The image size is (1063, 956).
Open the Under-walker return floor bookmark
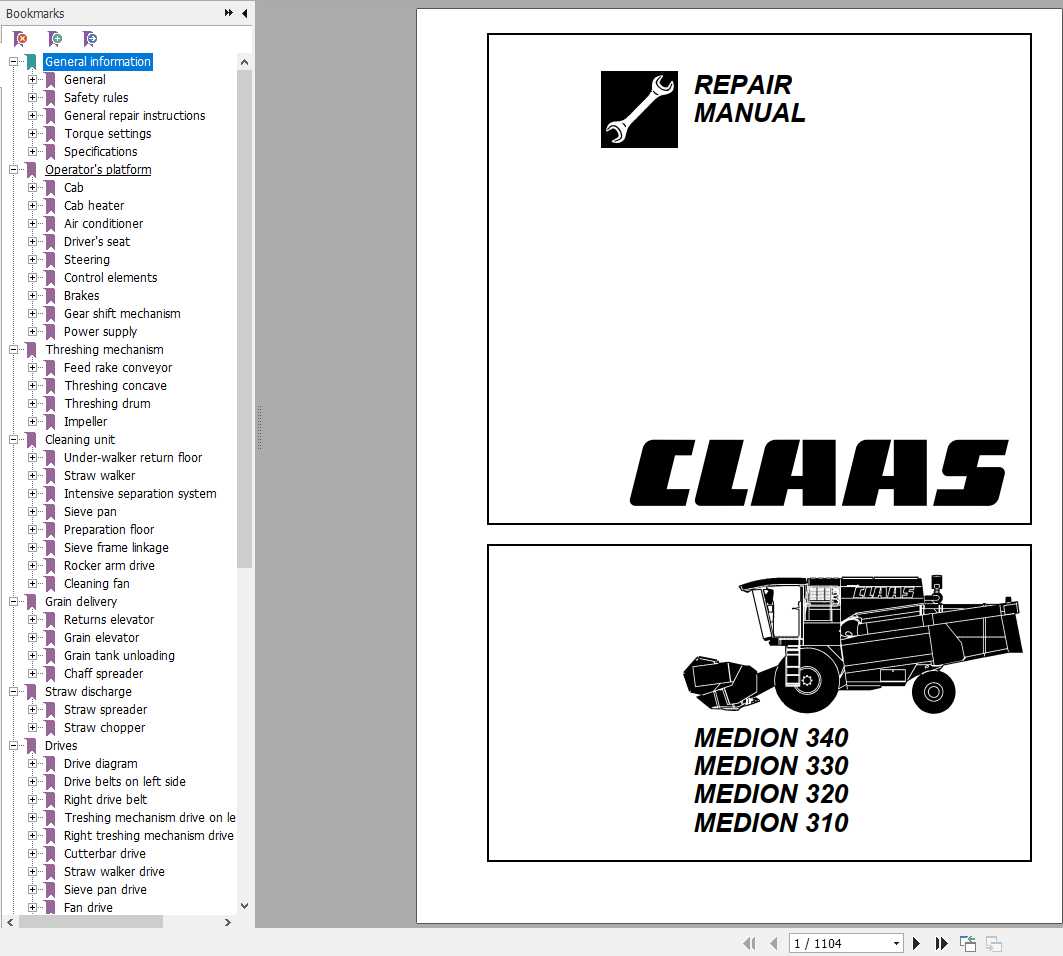tap(133, 458)
